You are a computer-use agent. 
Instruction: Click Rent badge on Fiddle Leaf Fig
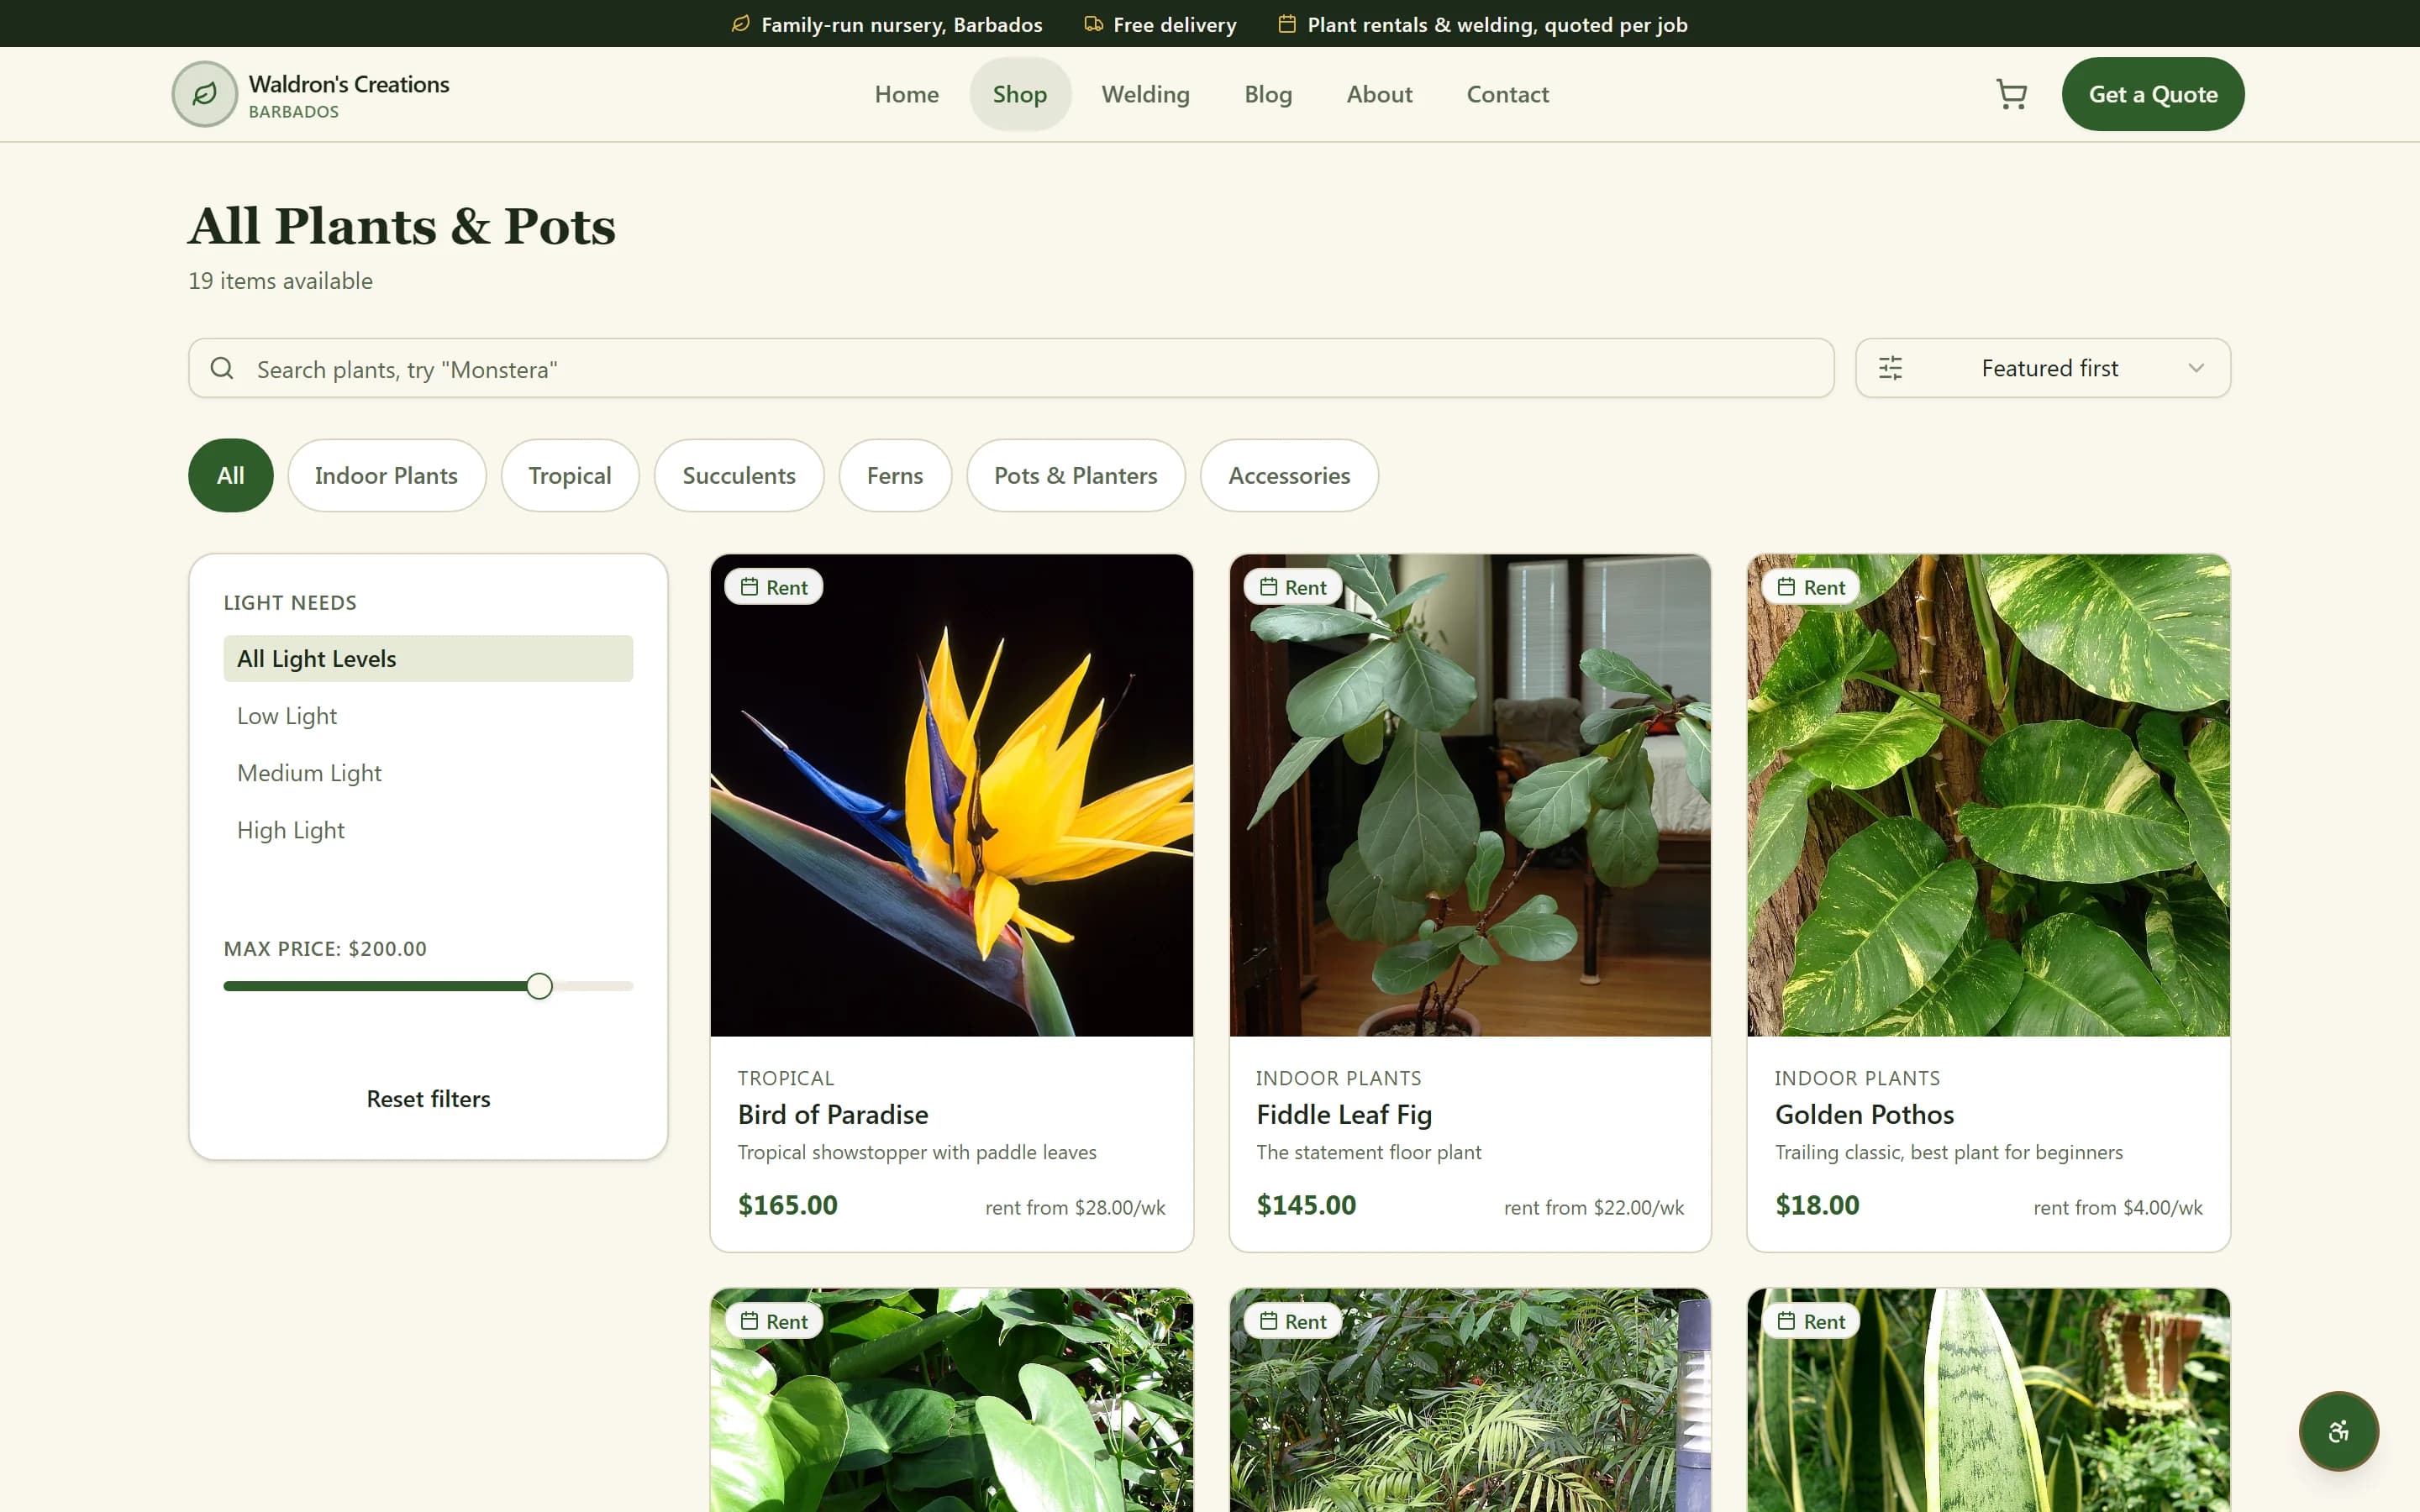tap(1292, 587)
